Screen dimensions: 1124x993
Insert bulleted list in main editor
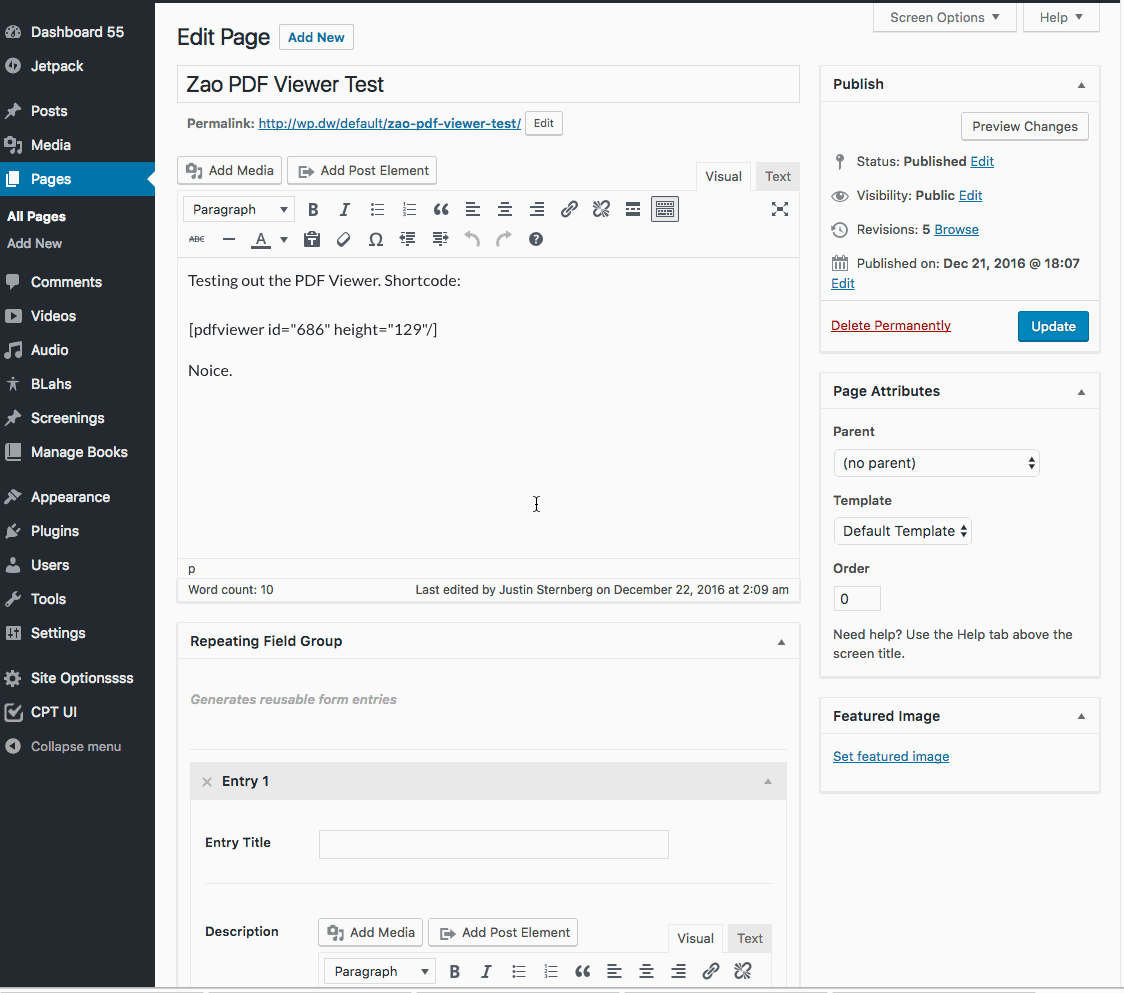click(377, 209)
